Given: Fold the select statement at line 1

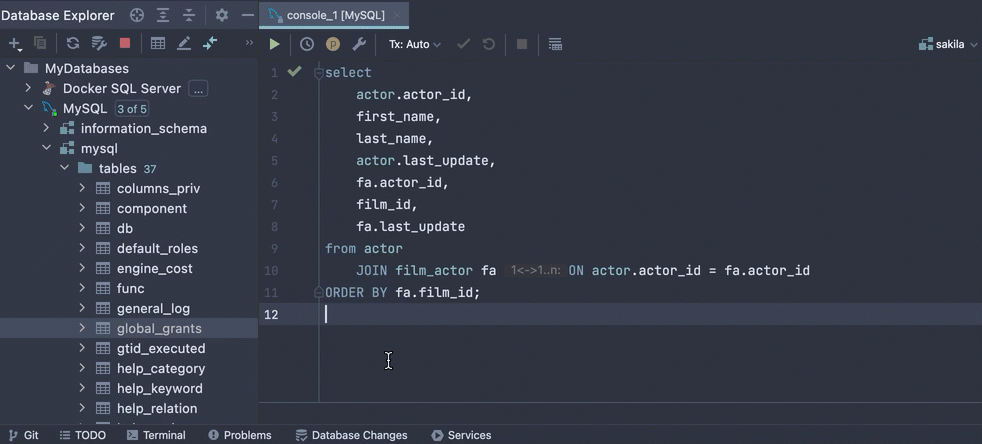Looking at the screenshot, I should (318, 73).
